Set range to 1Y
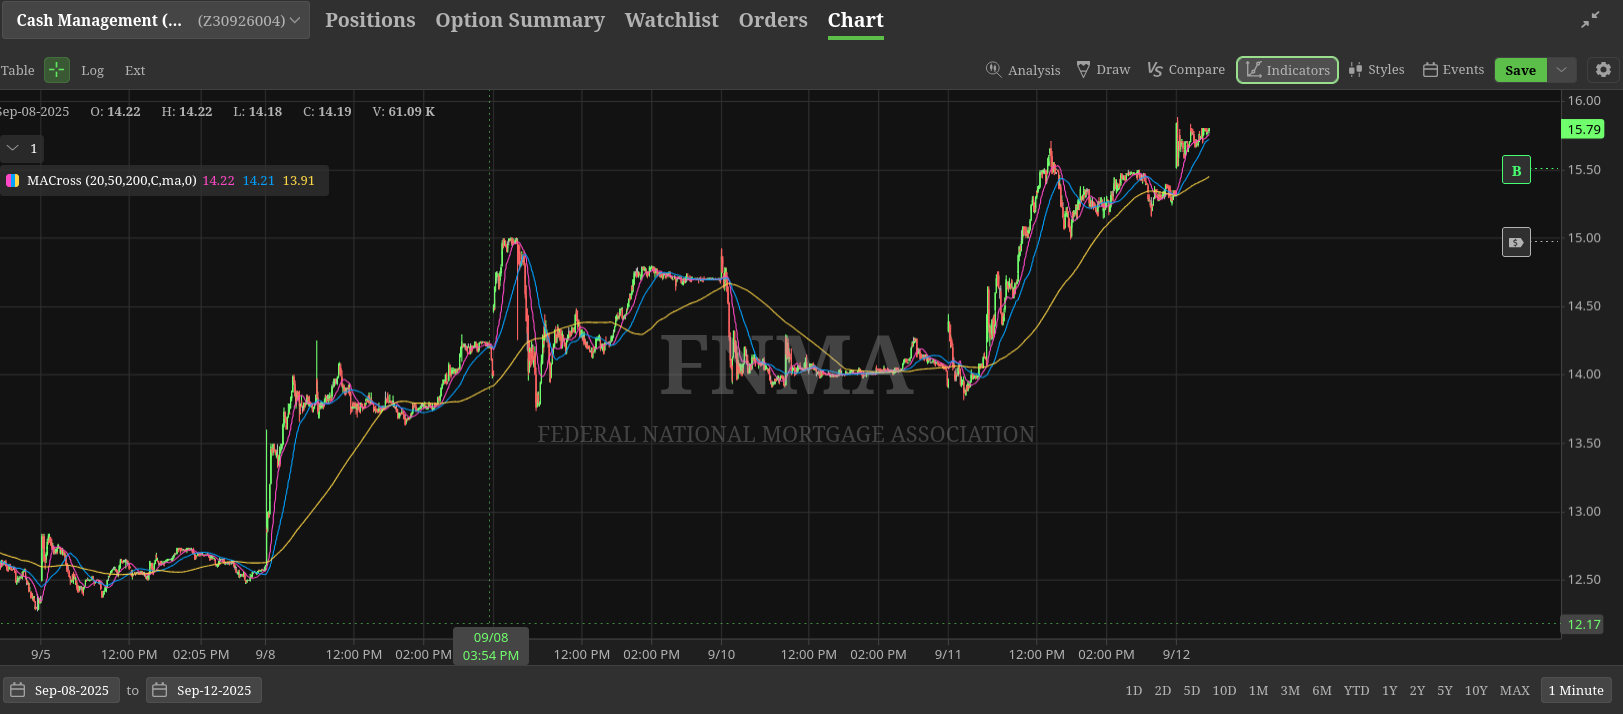The width and height of the screenshot is (1623, 714). [x=1389, y=691]
